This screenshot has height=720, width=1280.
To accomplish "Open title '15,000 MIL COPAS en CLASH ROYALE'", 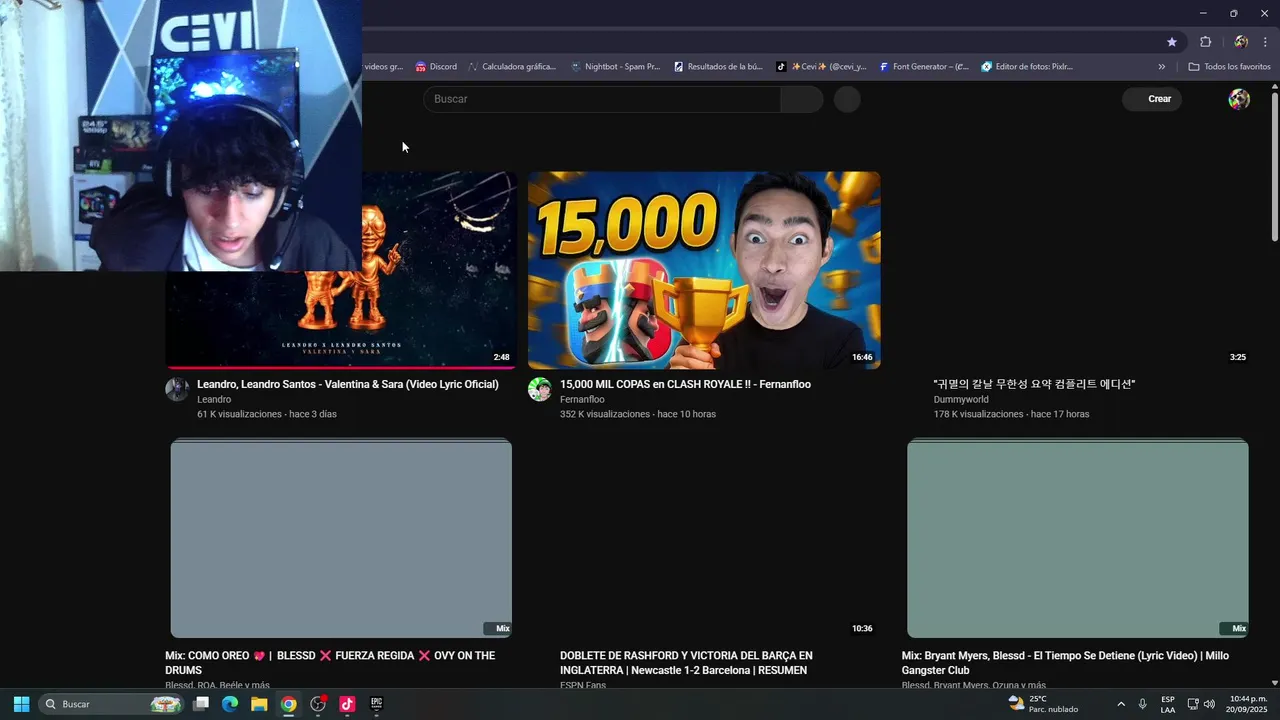I will 685,384.
